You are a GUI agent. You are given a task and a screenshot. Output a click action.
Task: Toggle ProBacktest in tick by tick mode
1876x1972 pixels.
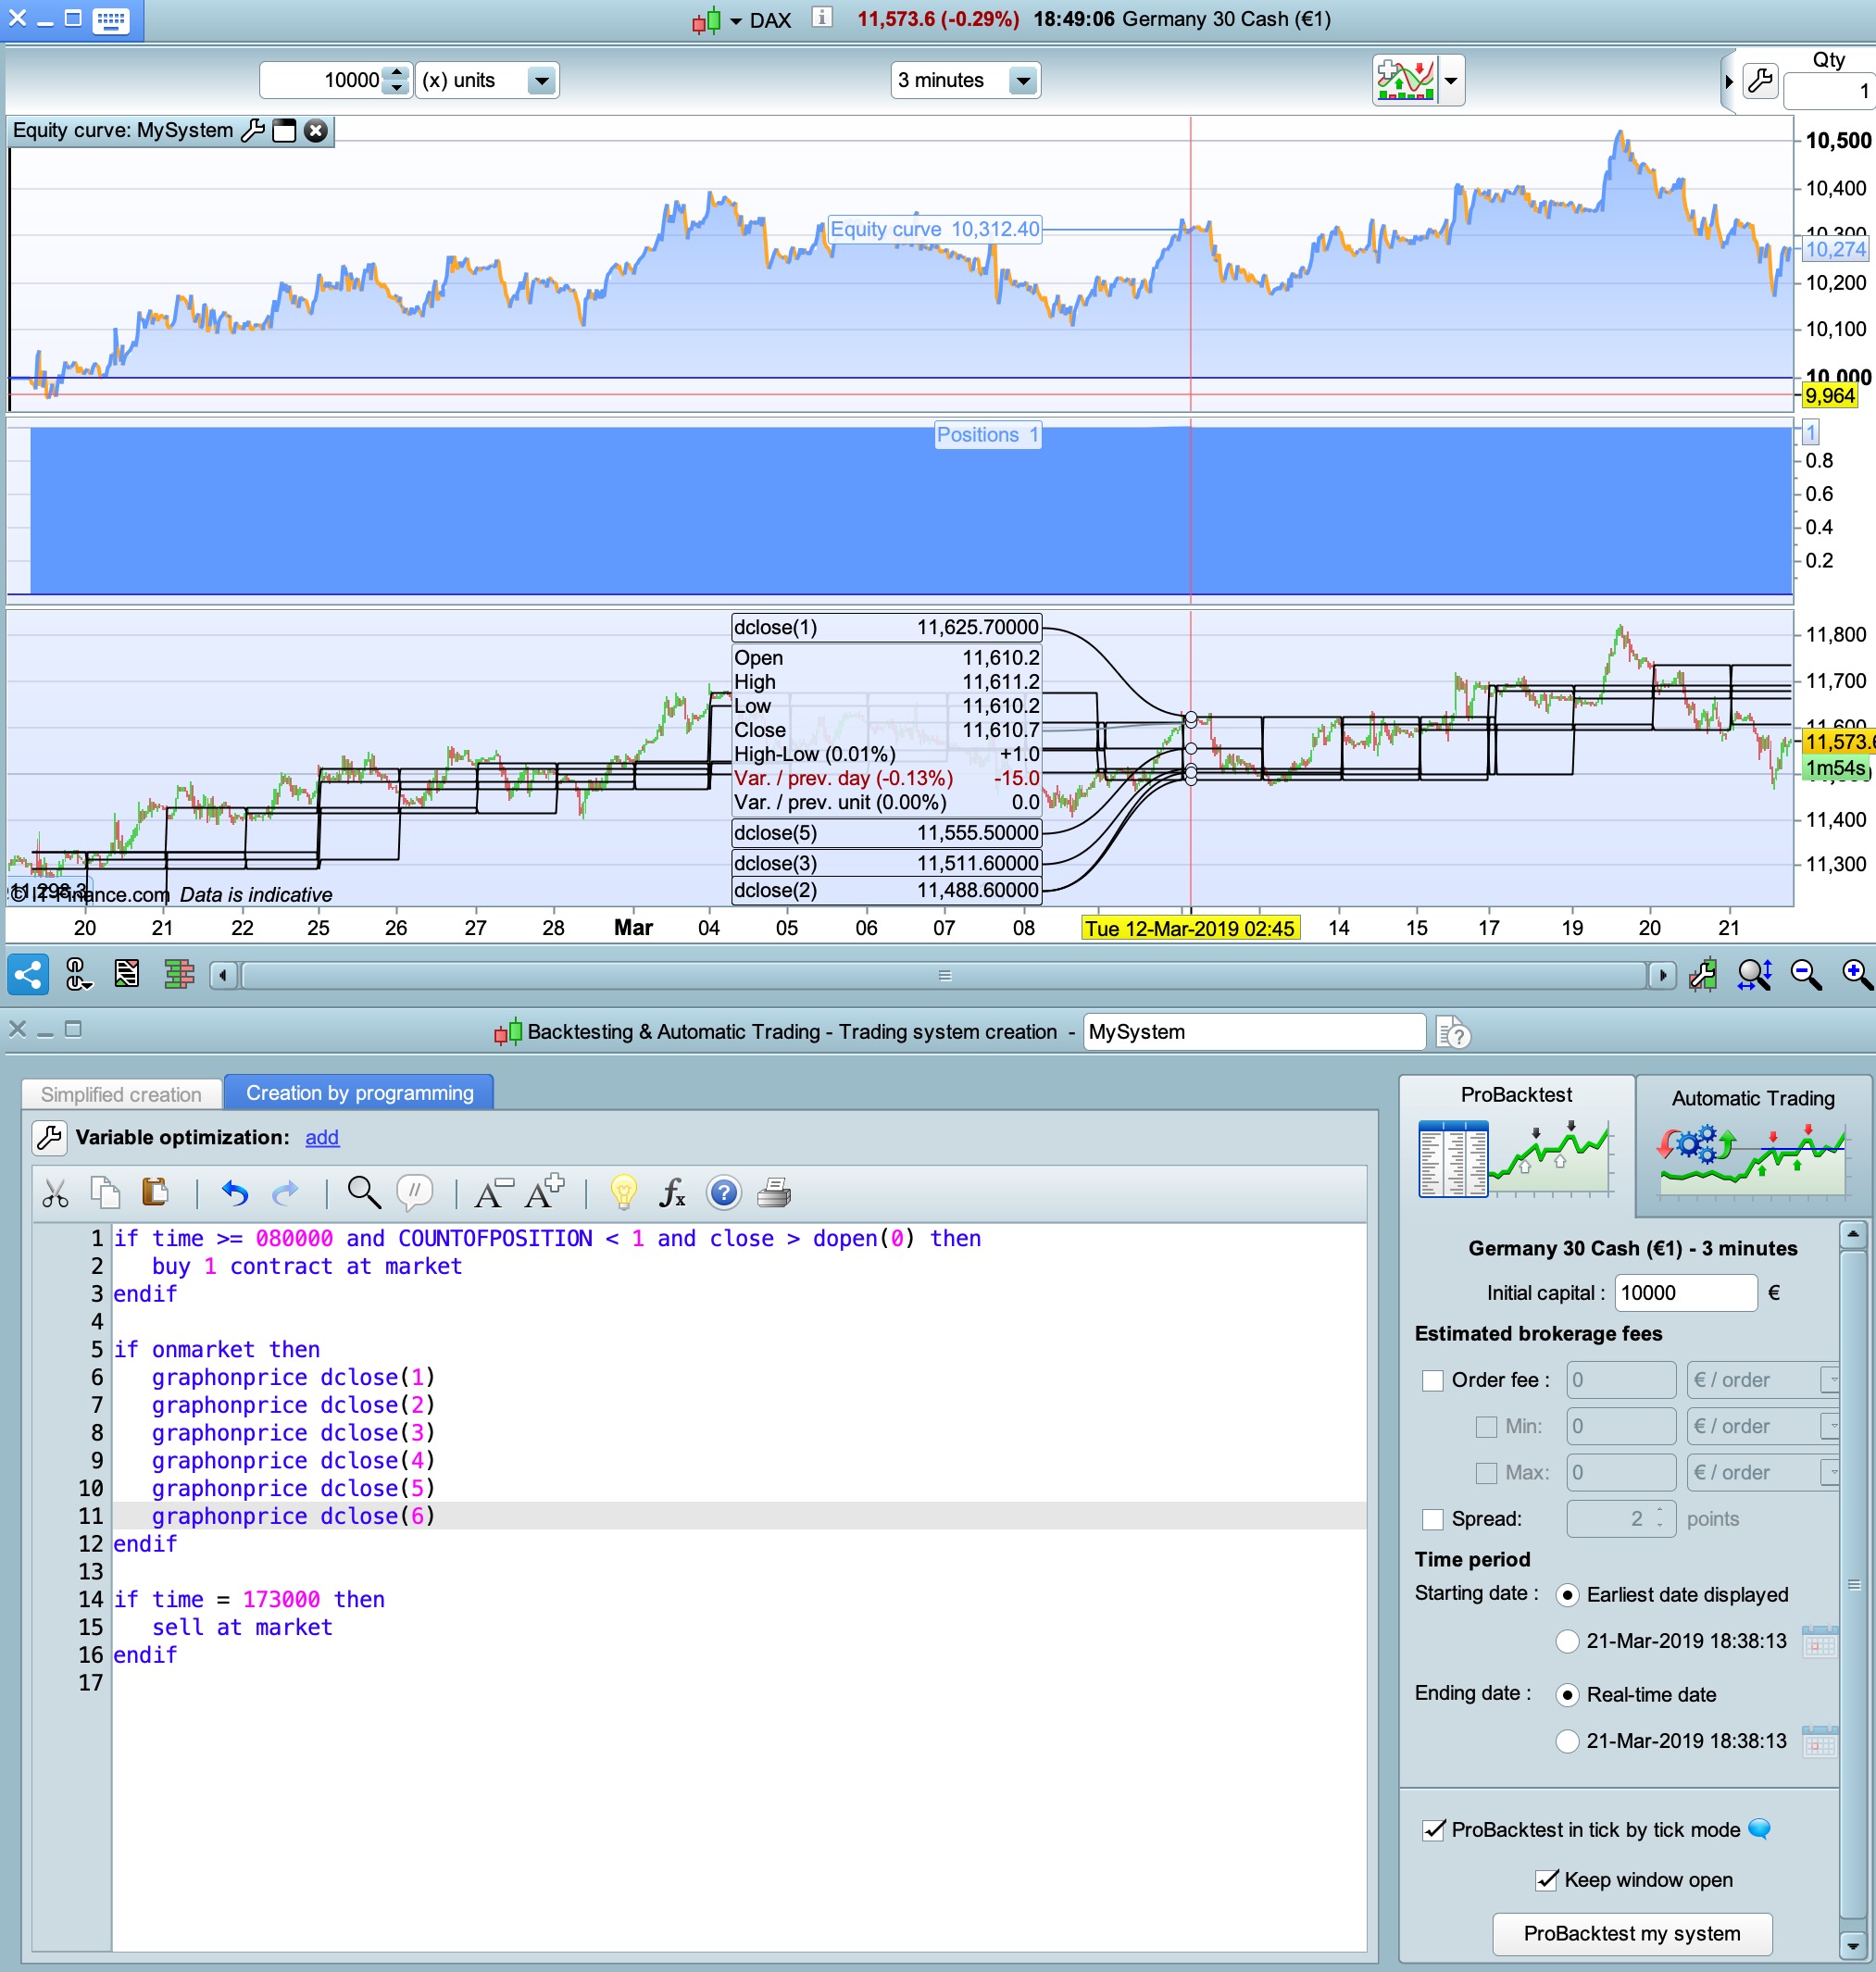click(x=1434, y=1829)
